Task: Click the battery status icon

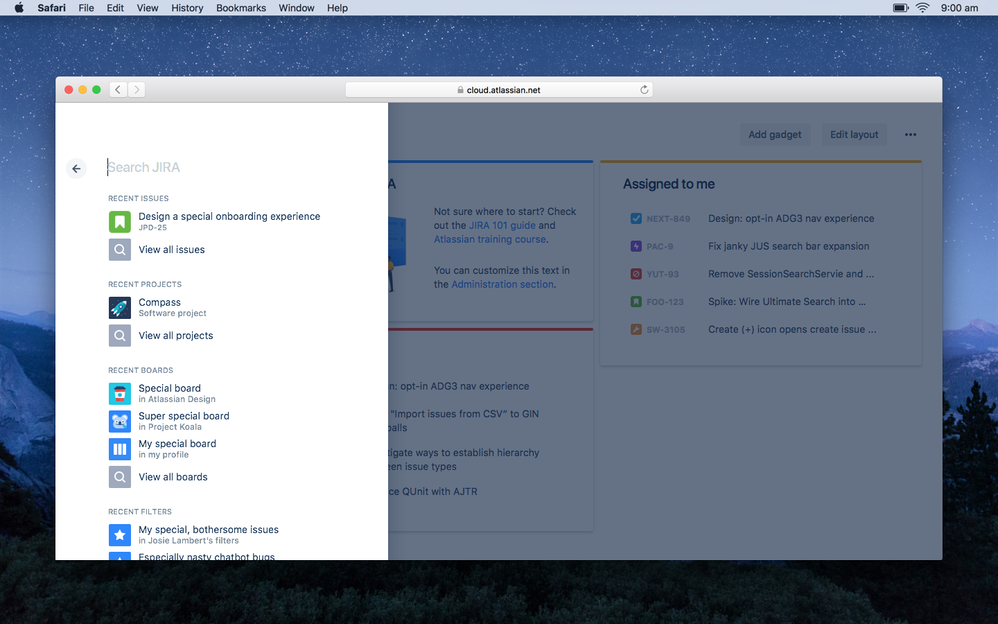Action: [901, 8]
